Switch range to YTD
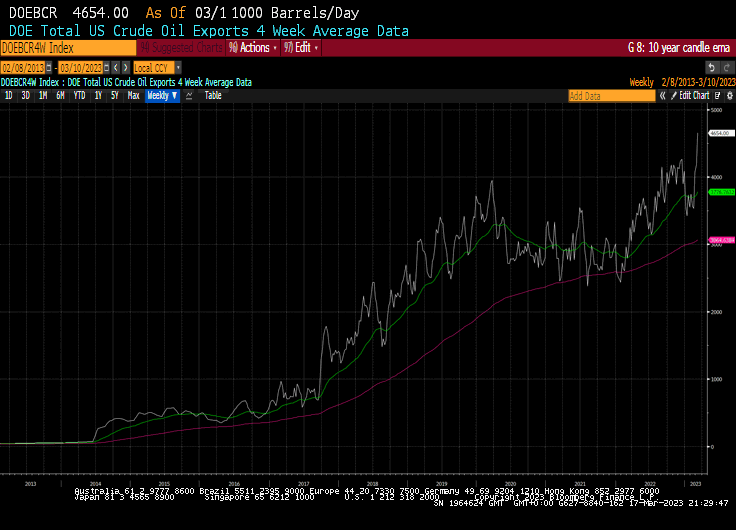The image size is (736, 530). (79, 96)
